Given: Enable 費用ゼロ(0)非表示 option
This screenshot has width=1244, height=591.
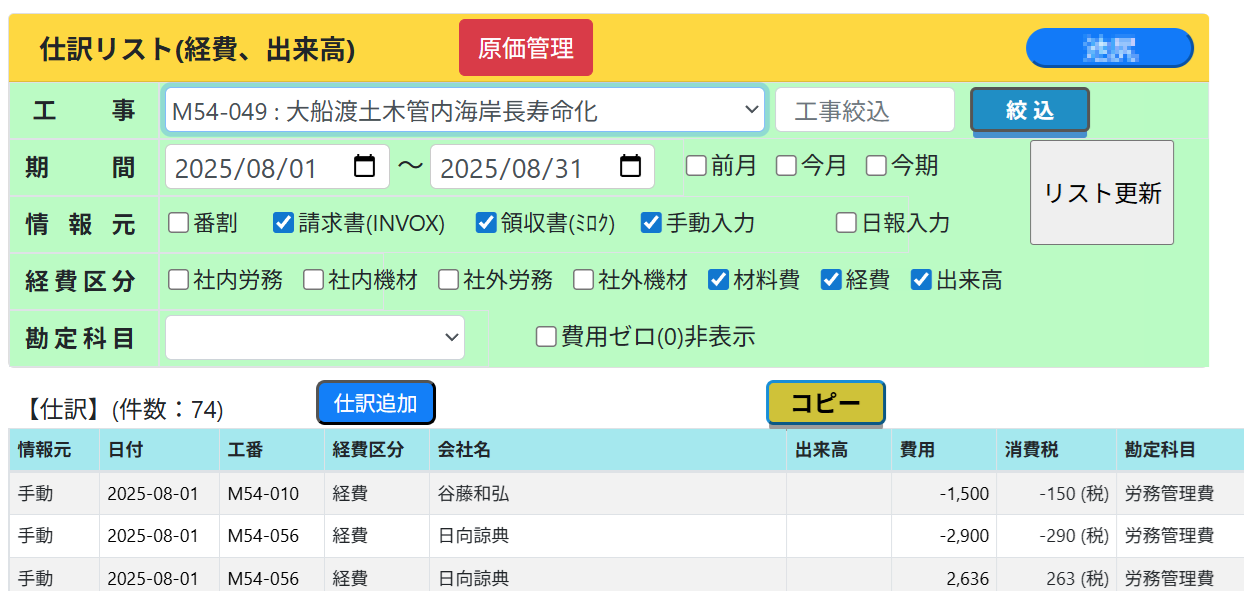Looking at the screenshot, I should click(x=546, y=337).
